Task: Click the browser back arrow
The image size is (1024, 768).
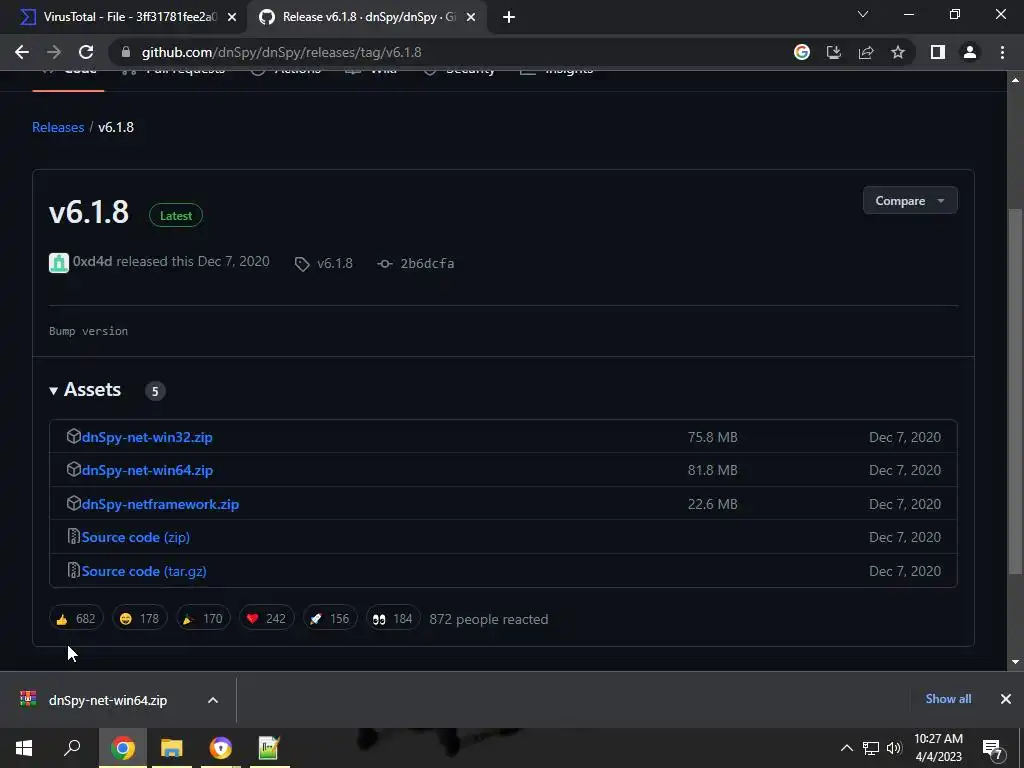Action: [x=22, y=52]
